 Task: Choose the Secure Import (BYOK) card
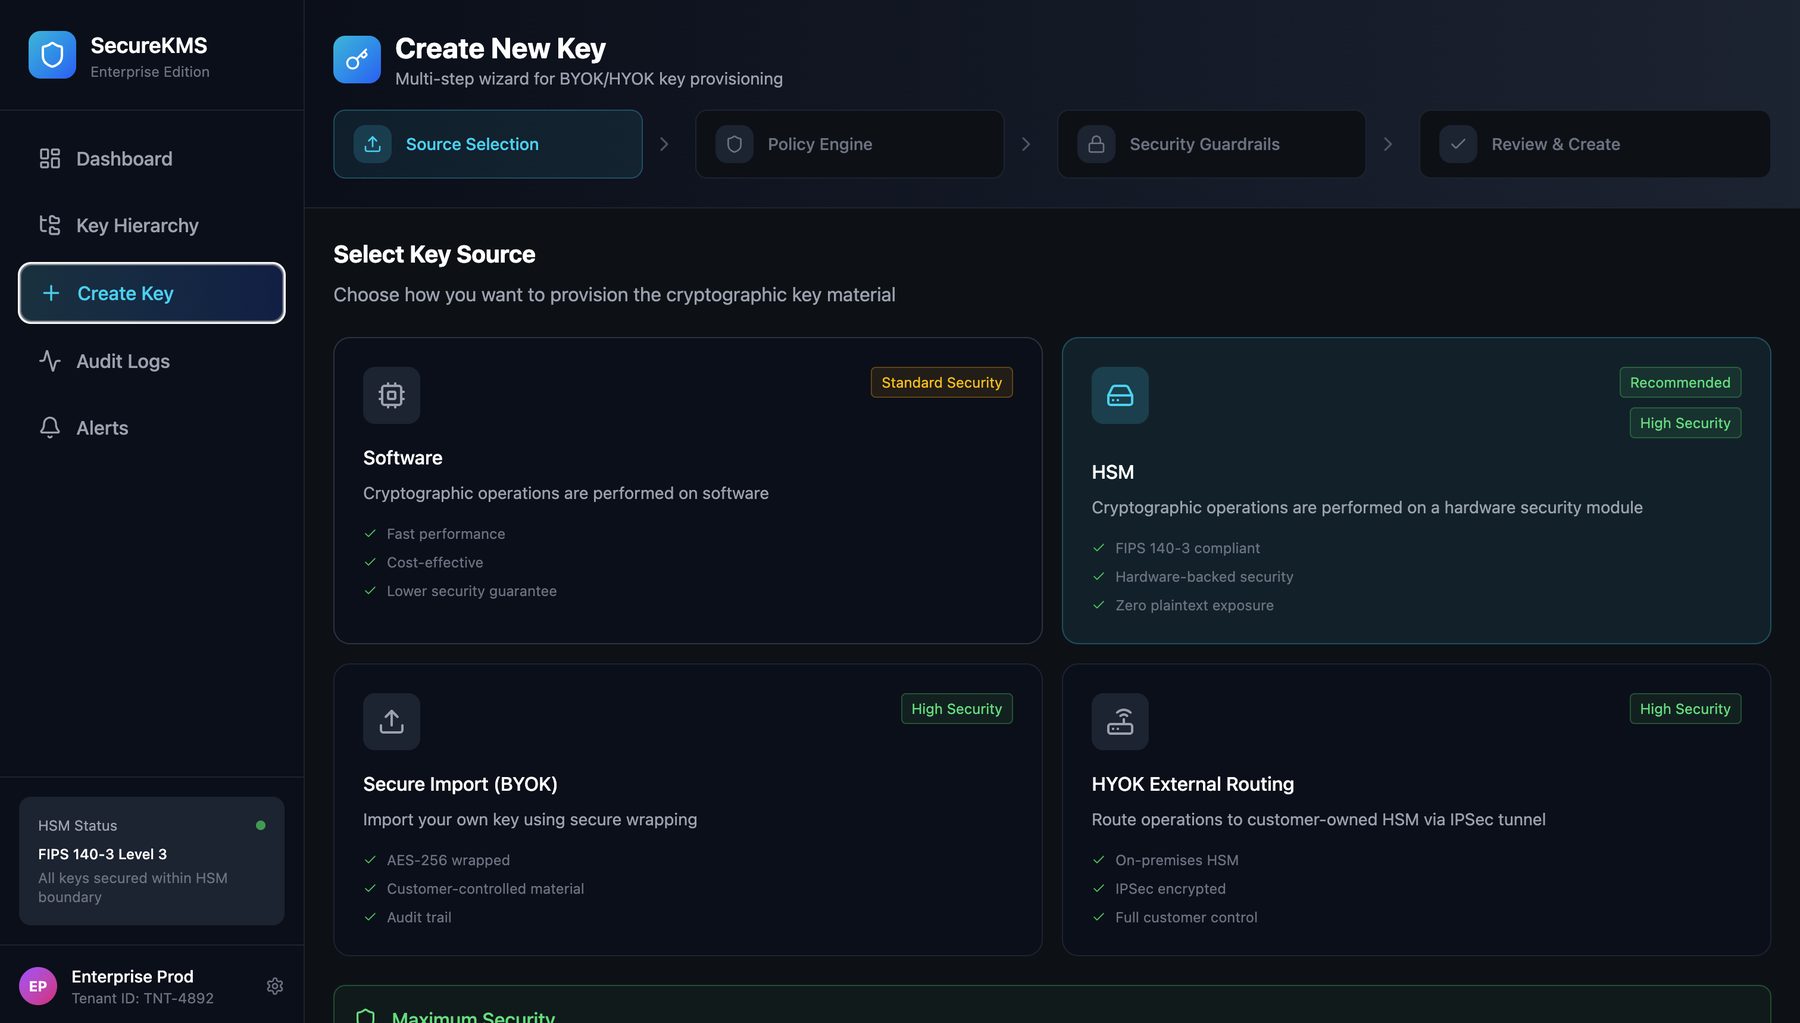688,810
